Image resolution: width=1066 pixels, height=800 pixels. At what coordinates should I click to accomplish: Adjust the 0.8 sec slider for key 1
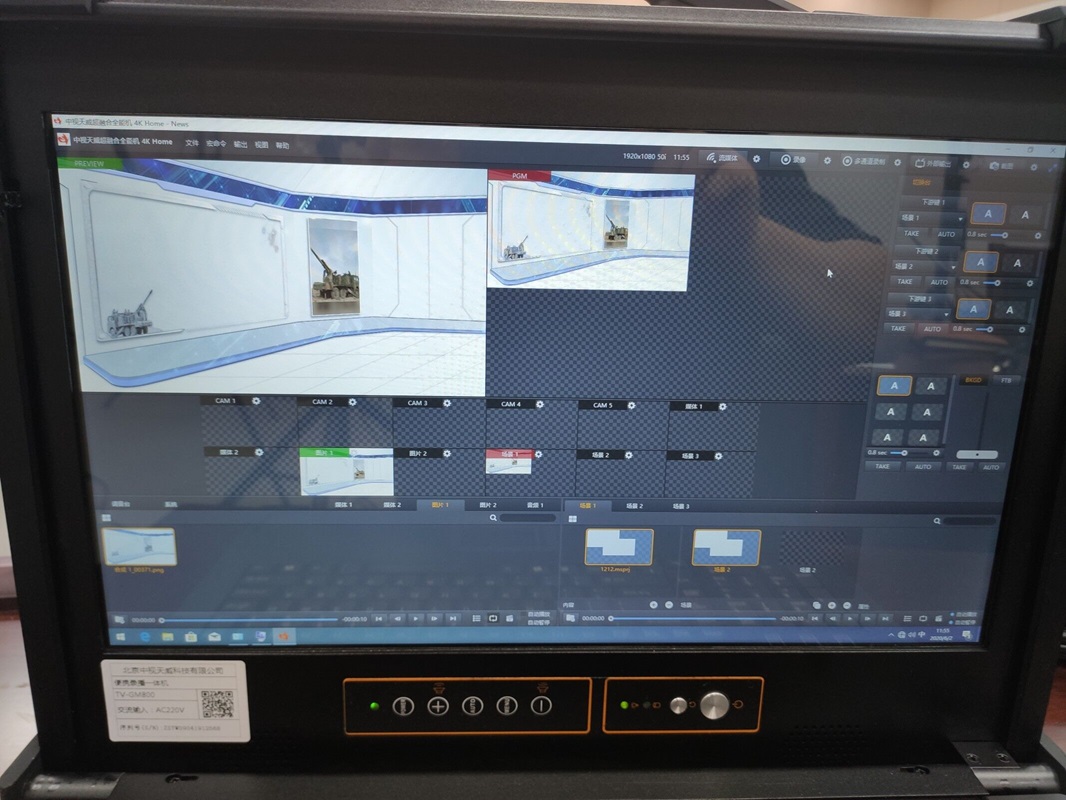(1002, 235)
